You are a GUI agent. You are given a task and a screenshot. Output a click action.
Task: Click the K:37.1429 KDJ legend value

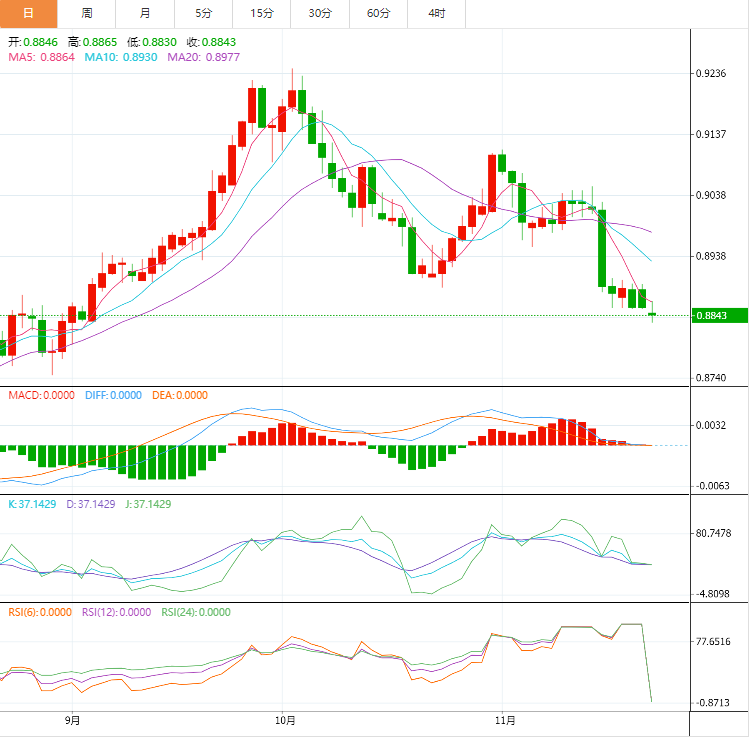(x=33, y=504)
